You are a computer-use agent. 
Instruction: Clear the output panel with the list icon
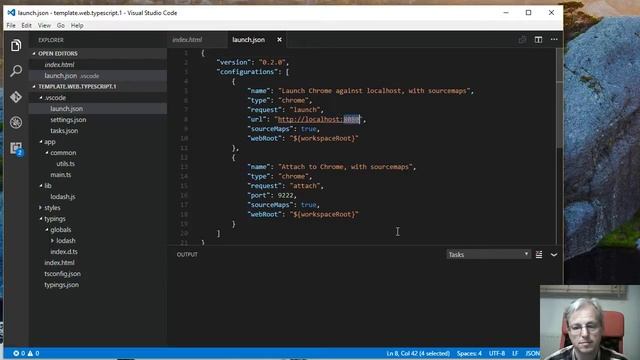tap(539, 255)
